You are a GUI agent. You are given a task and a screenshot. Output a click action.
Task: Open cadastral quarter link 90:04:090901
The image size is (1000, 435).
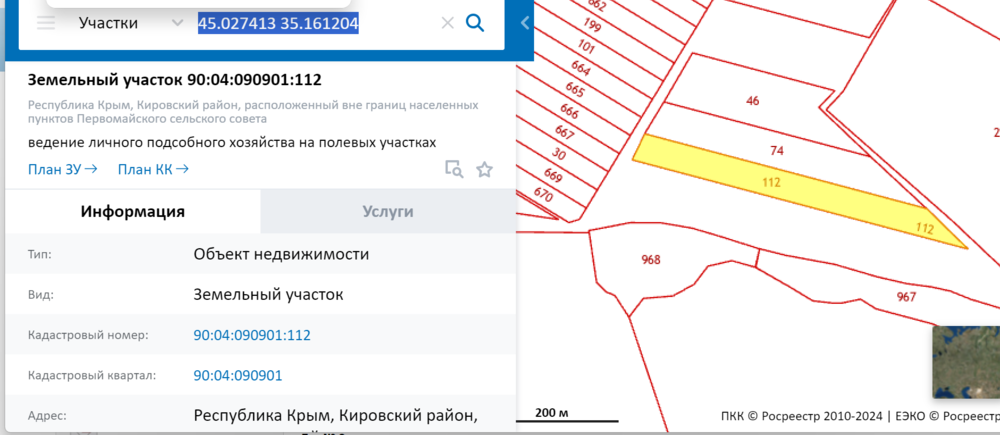237,376
